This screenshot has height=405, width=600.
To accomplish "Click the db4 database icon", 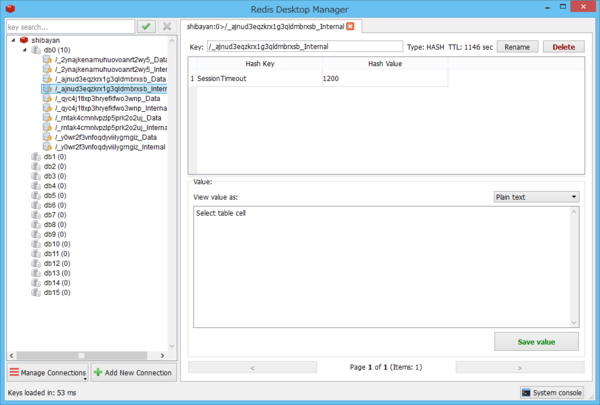I will tap(36, 186).
